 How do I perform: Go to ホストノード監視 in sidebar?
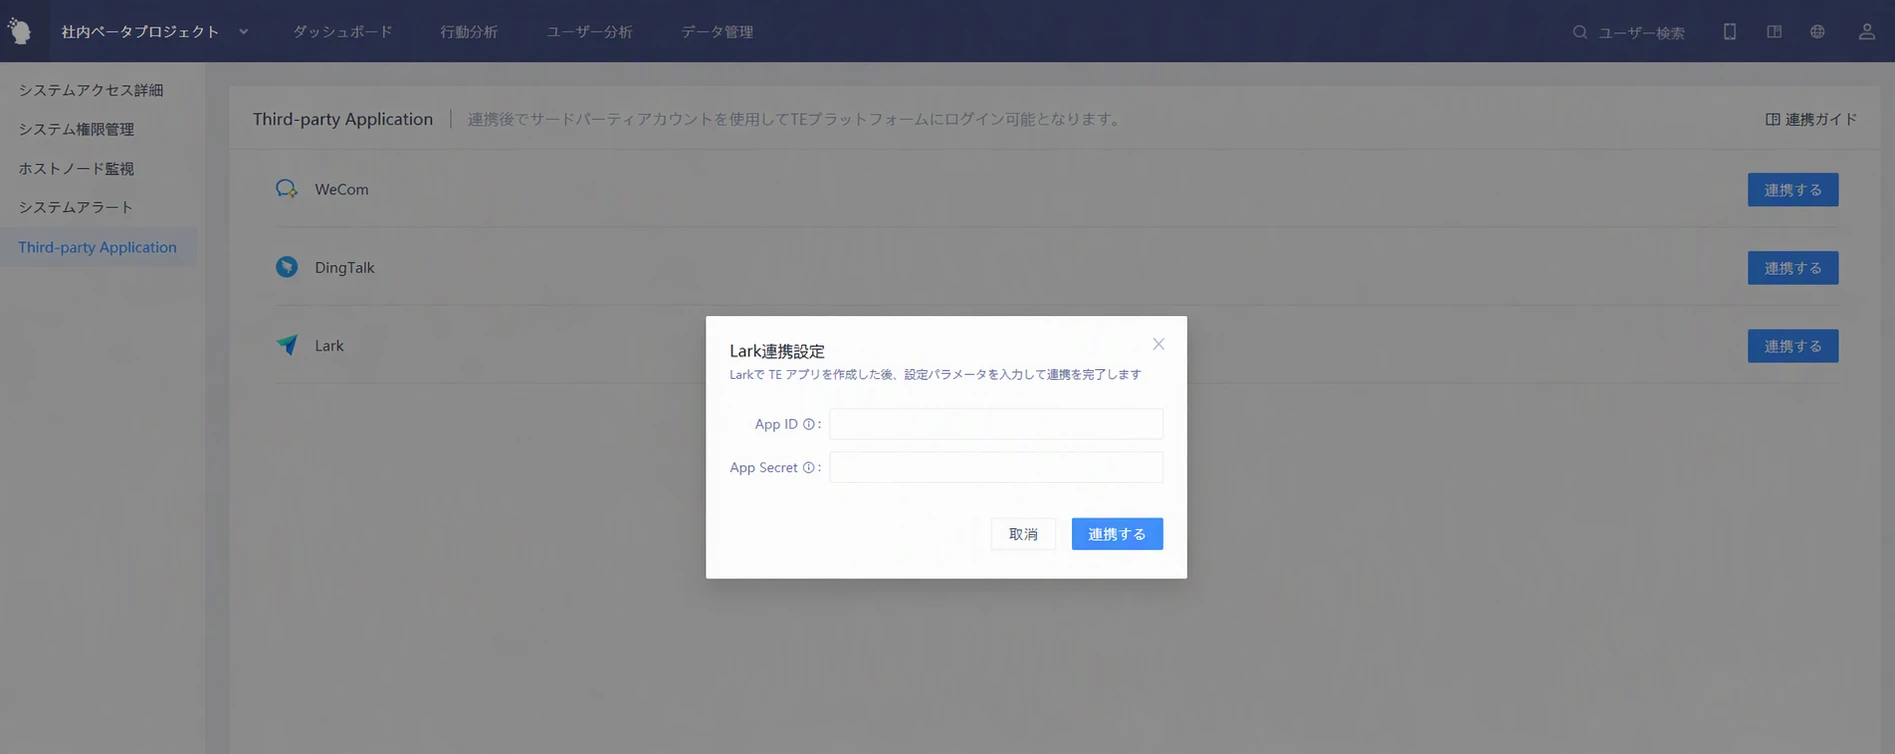coord(76,168)
